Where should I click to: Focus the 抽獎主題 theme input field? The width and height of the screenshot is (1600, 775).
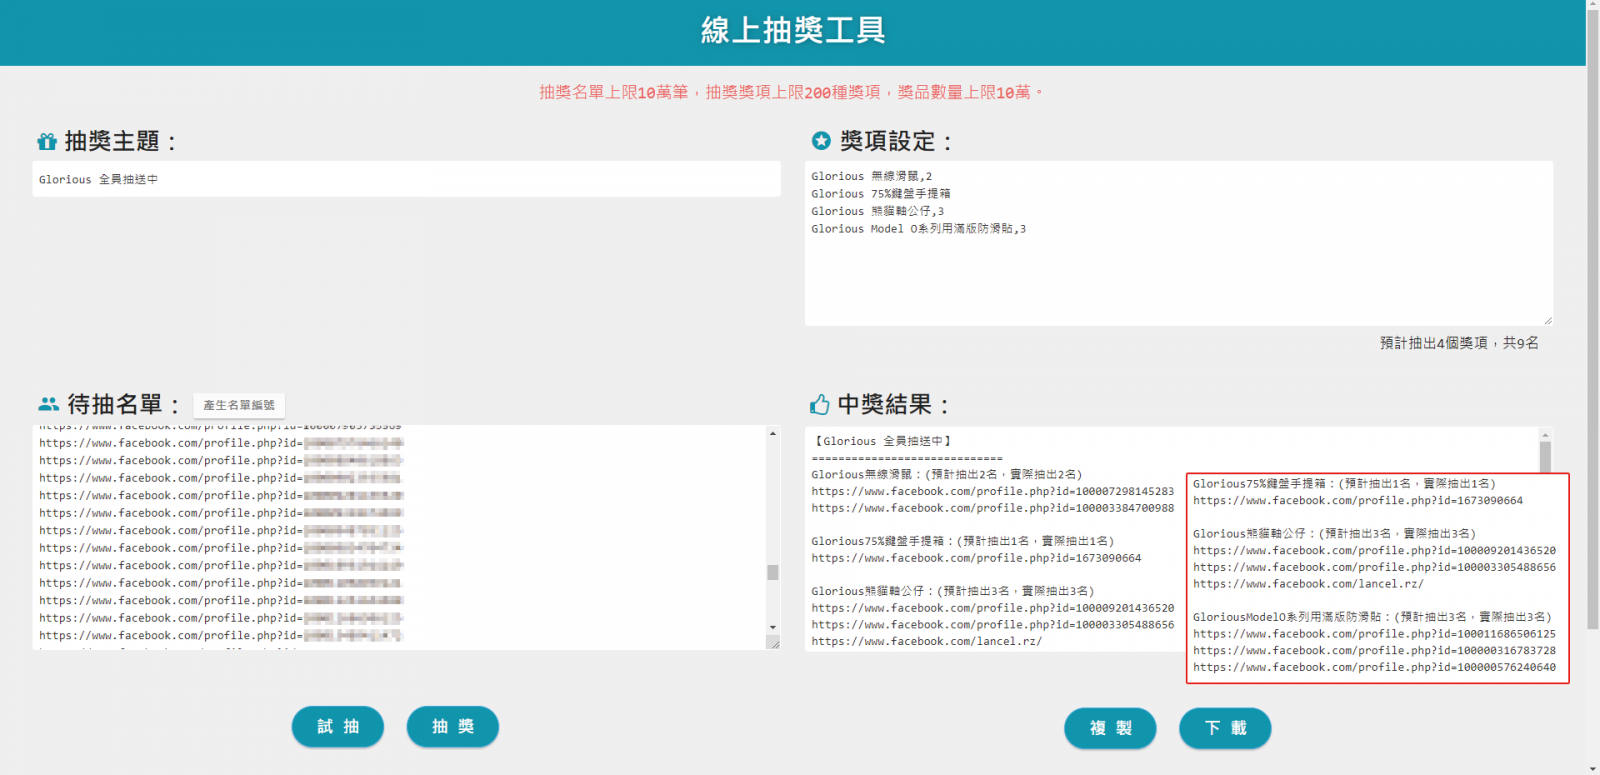pos(406,179)
